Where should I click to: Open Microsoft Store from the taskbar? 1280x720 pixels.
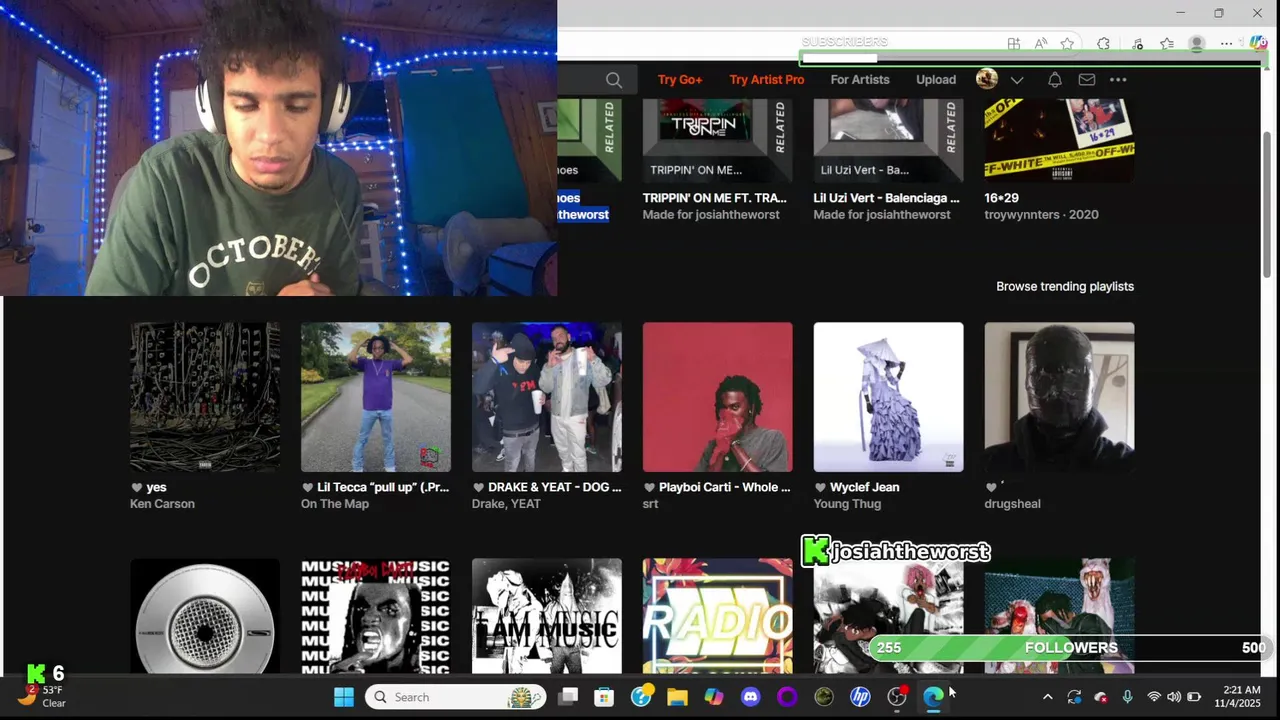tap(604, 697)
